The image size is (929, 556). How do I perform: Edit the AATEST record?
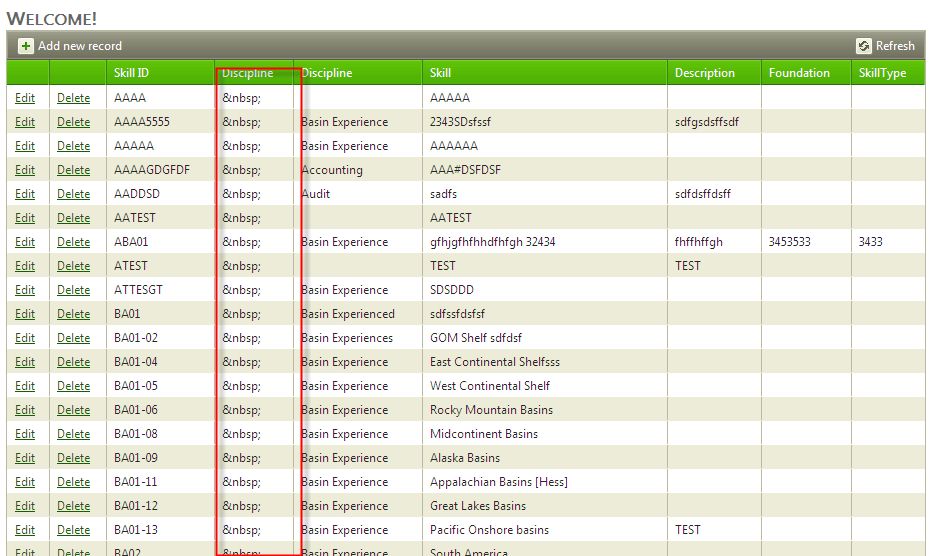[25, 218]
